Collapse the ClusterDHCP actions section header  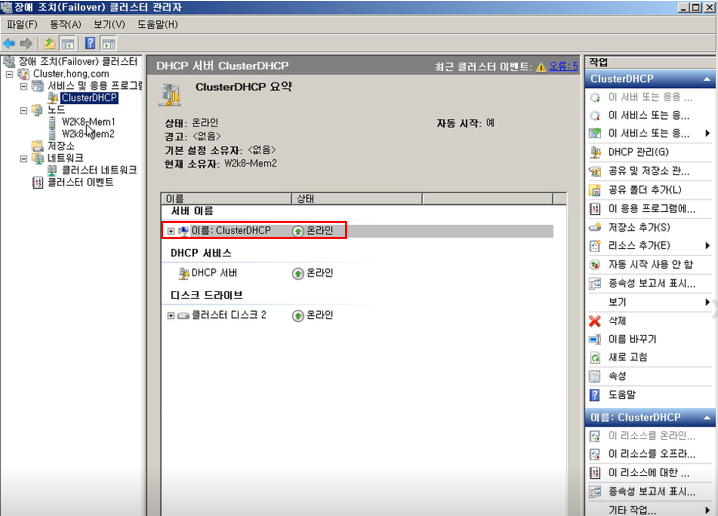[x=707, y=79]
